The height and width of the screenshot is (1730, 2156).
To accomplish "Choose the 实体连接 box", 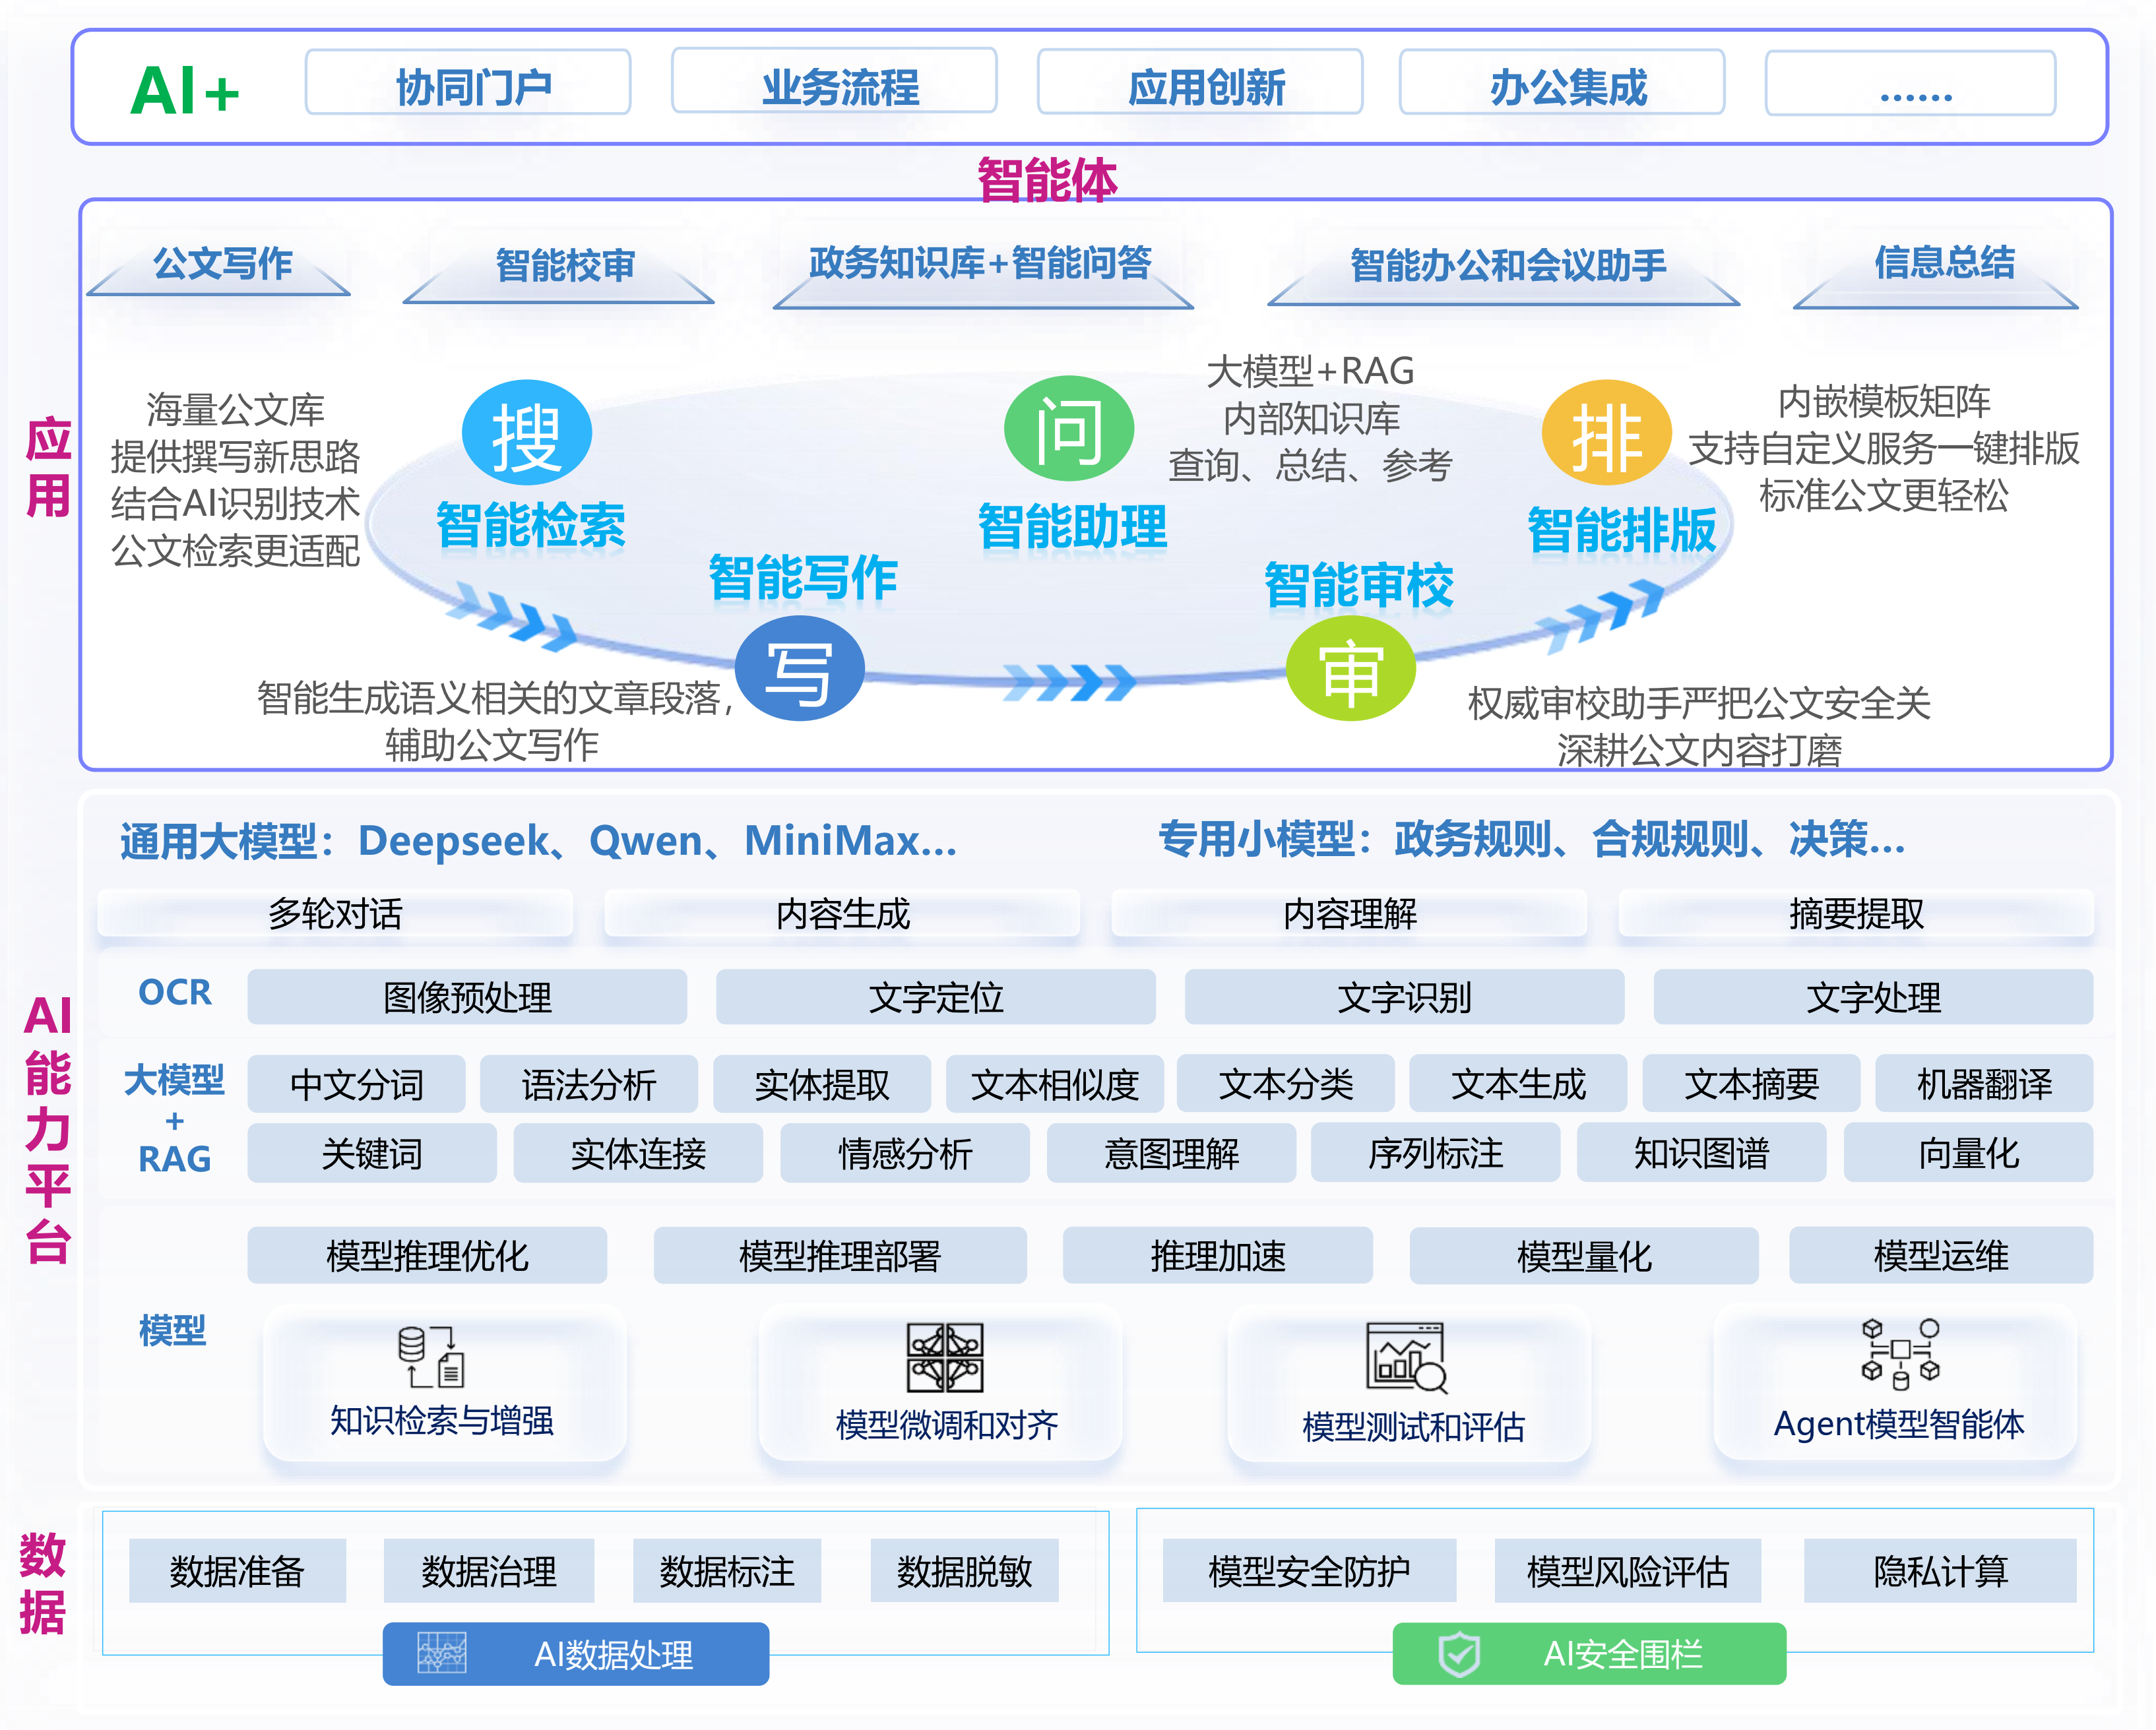I will [x=638, y=1153].
